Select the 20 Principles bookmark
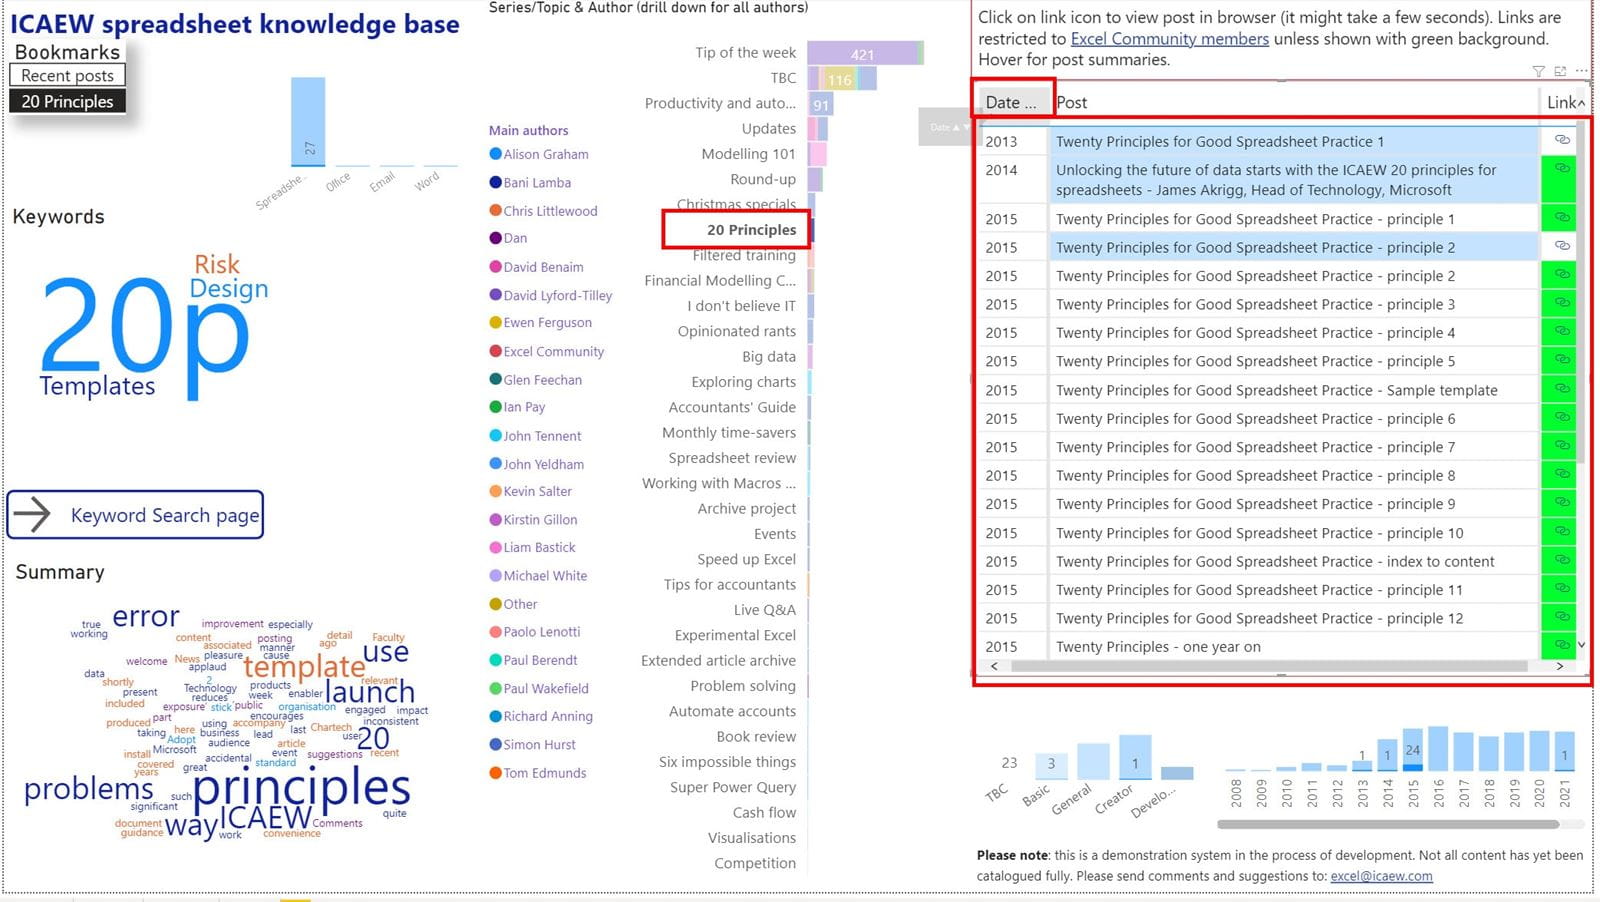Image resolution: width=1600 pixels, height=902 pixels. point(67,101)
